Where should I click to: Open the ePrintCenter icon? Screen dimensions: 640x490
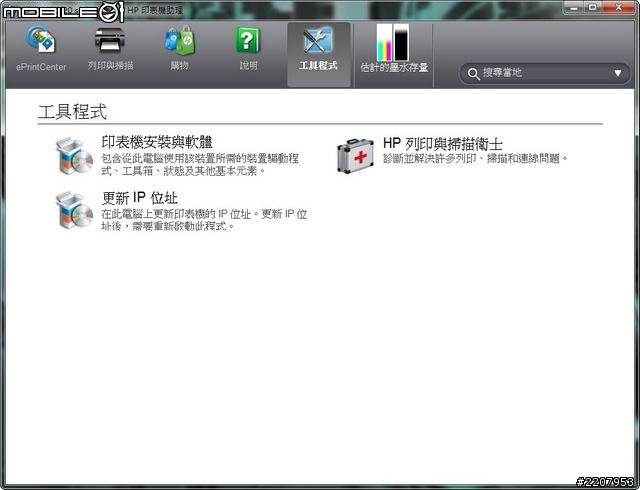pyautogui.click(x=40, y=39)
